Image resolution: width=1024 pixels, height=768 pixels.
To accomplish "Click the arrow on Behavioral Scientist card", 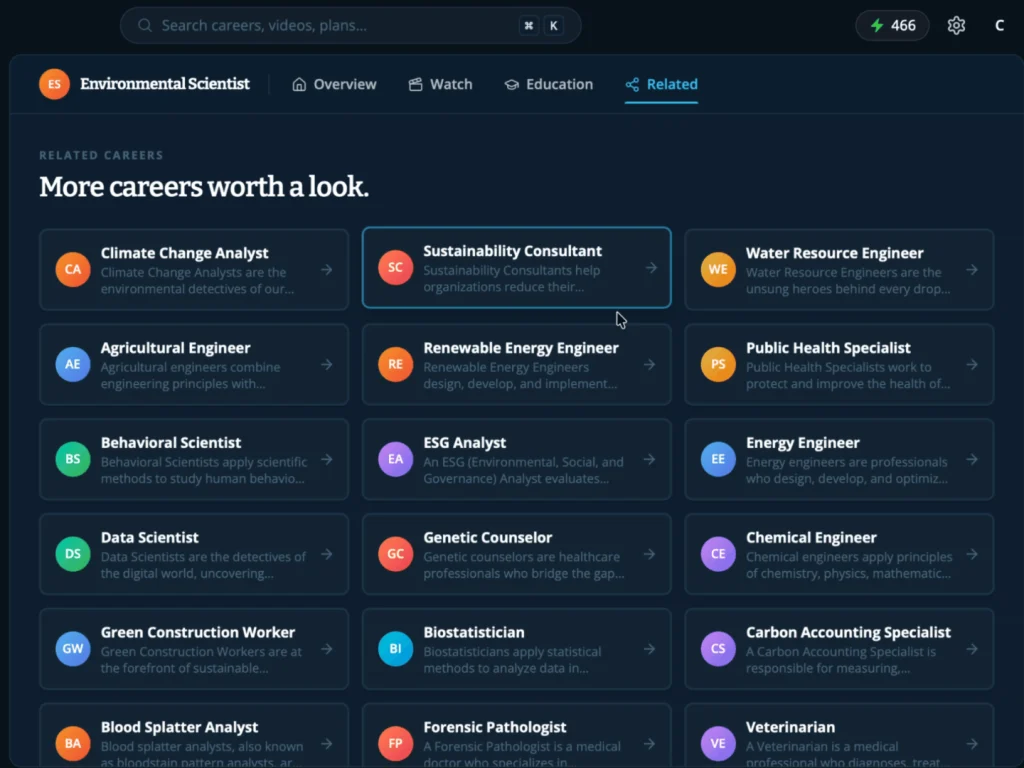I will tap(327, 459).
